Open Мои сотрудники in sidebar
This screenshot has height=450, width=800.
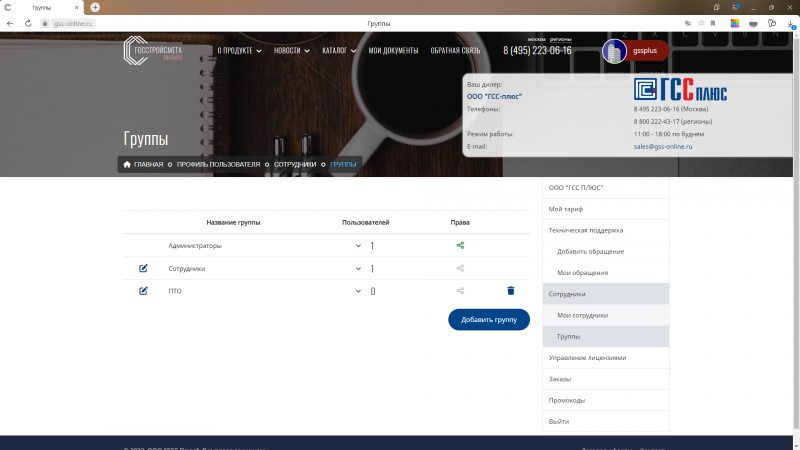606,315
